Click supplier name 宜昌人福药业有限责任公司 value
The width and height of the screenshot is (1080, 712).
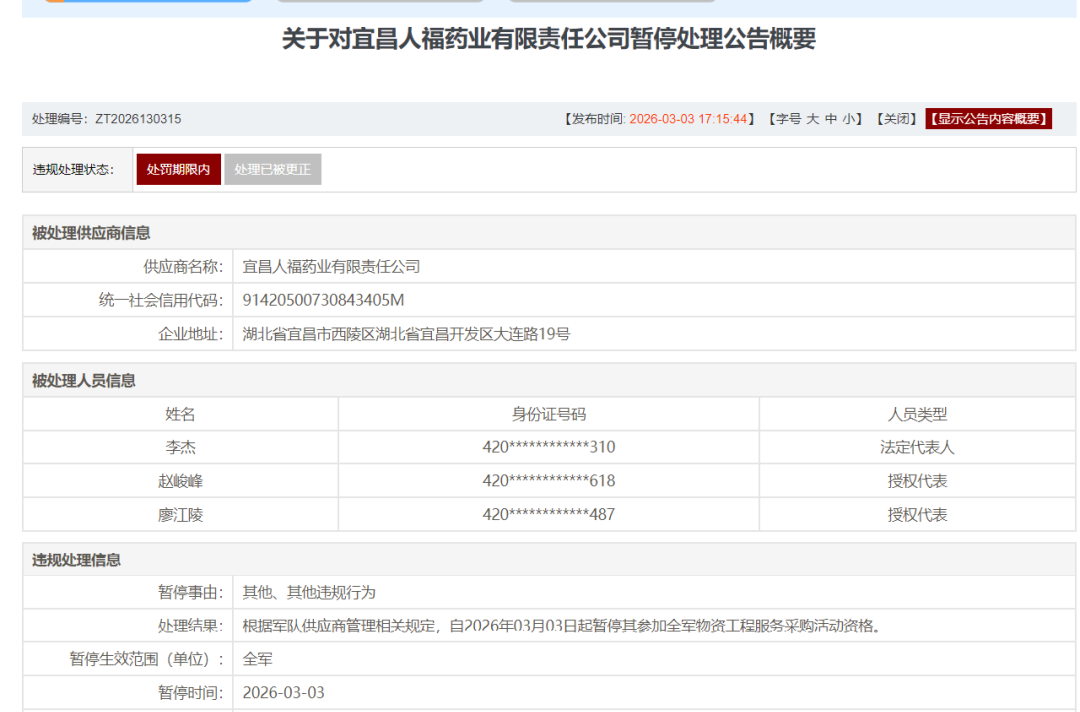[331, 266]
